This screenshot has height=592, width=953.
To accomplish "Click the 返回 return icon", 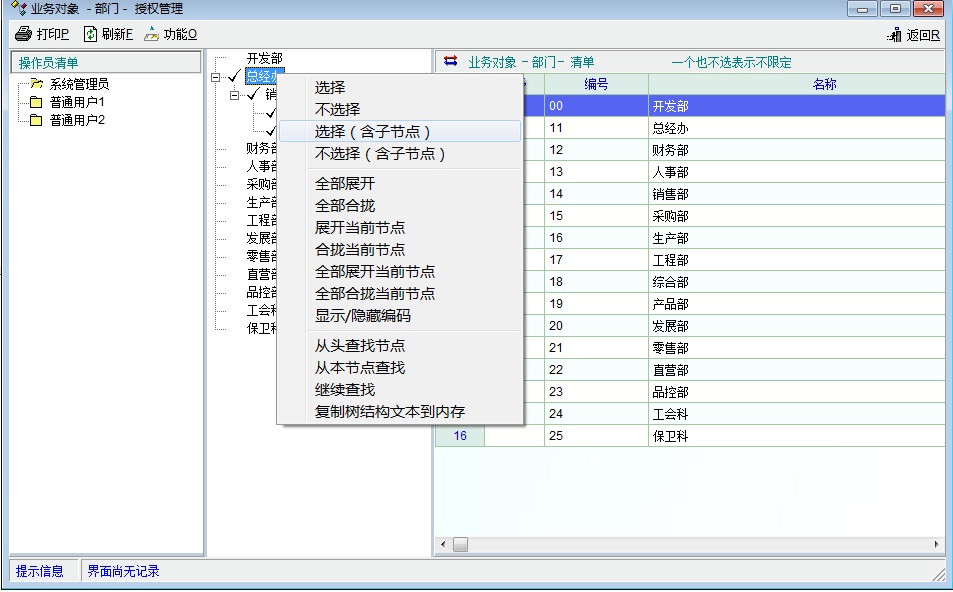I will 894,36.
